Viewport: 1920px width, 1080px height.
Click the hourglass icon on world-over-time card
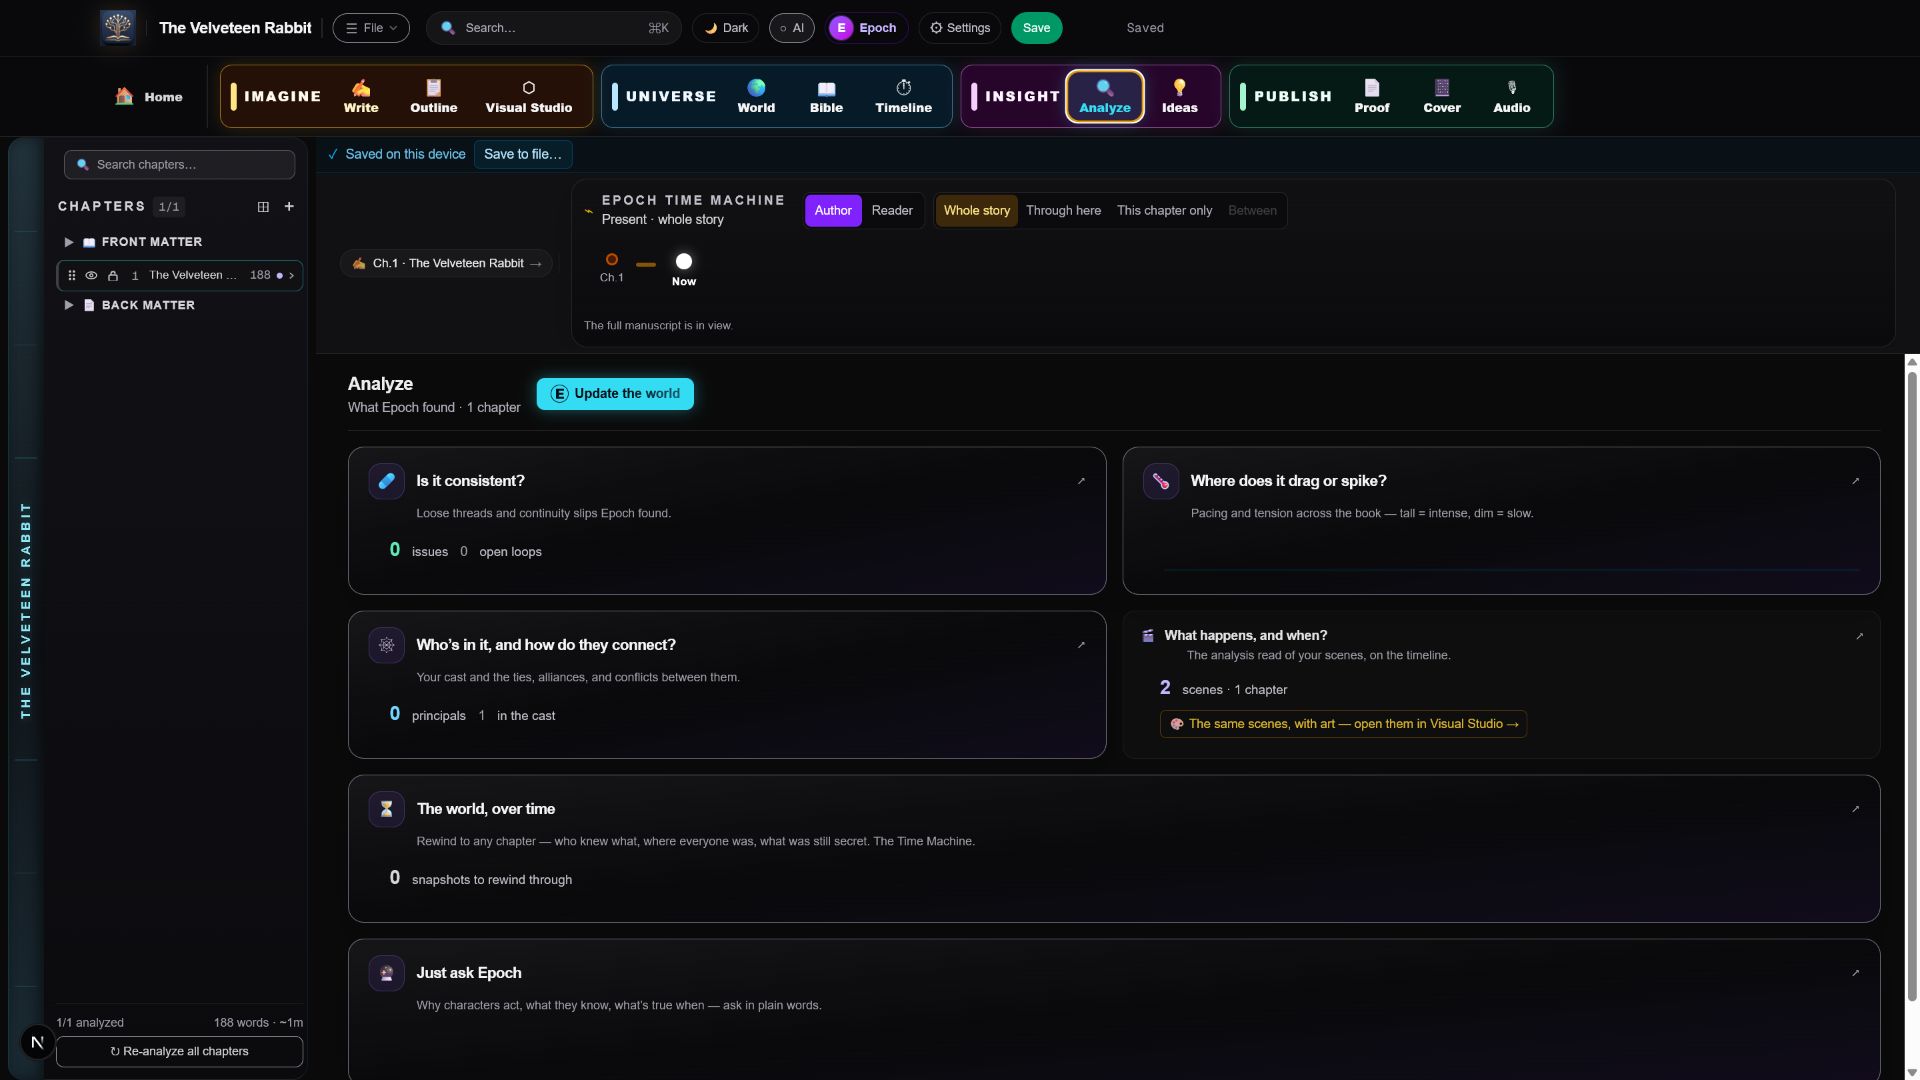(386, 809)
